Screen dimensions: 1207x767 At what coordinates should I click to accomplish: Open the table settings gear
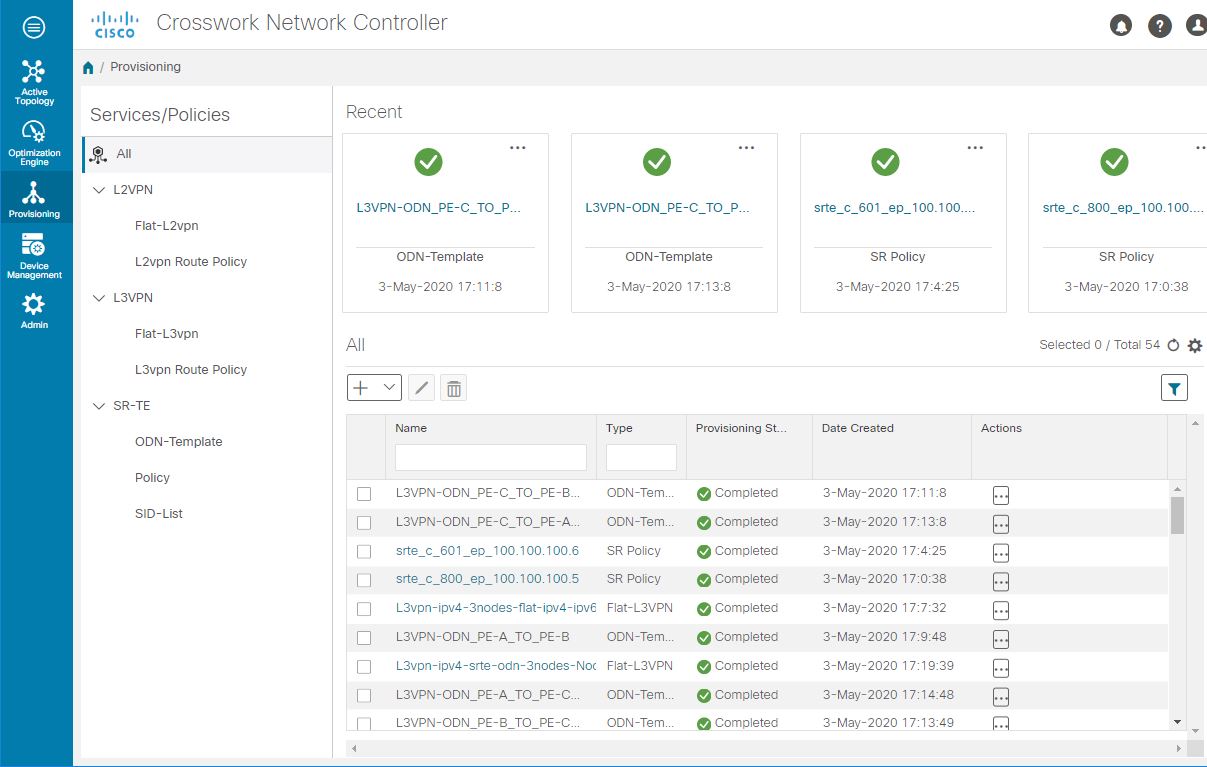tap(1194, 344)
